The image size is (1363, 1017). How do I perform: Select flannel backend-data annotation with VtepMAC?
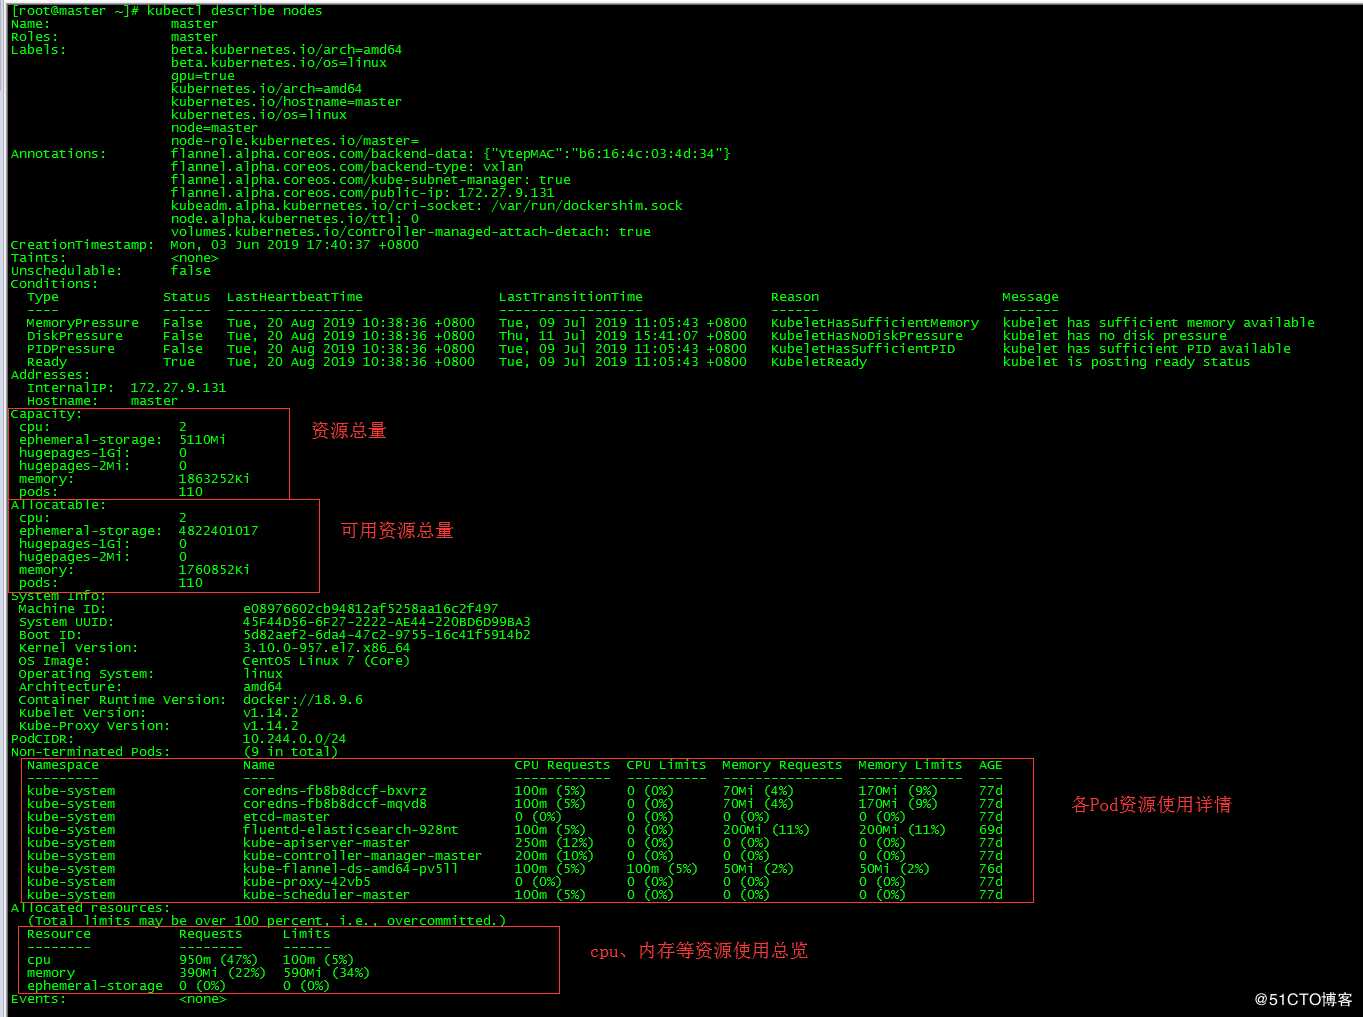[x=451, y=154]
